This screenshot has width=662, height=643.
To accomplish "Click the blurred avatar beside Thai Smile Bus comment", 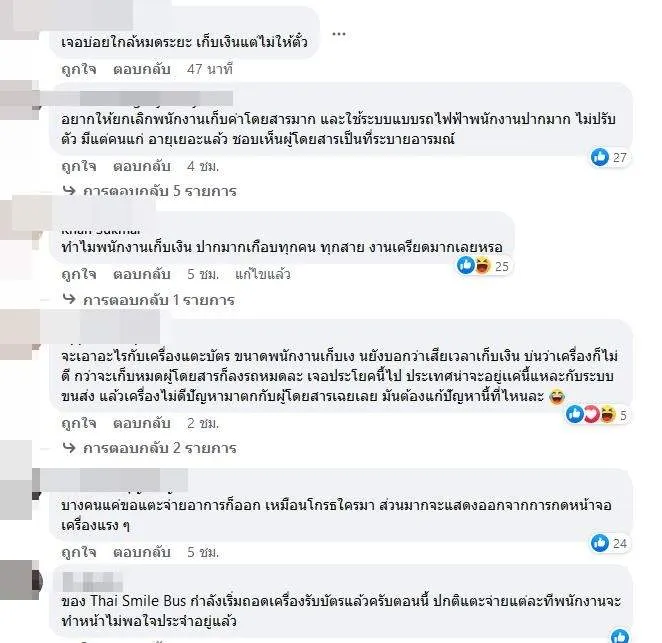I will [x=20, y=580].
